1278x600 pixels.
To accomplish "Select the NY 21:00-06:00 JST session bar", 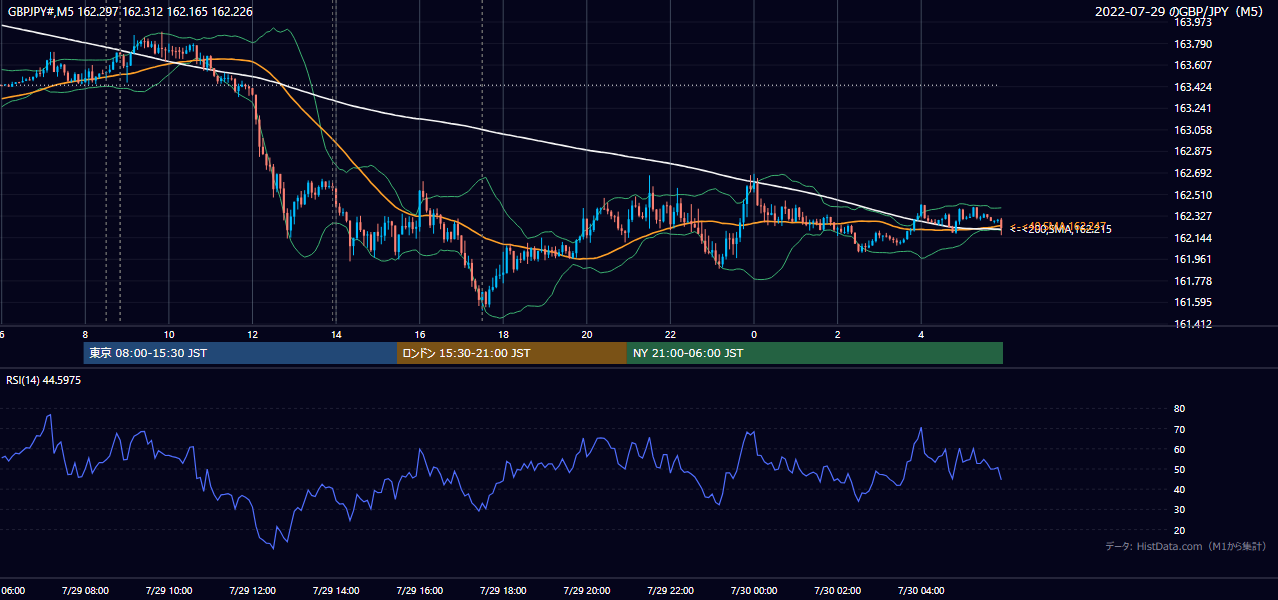I will click(815, 353).
